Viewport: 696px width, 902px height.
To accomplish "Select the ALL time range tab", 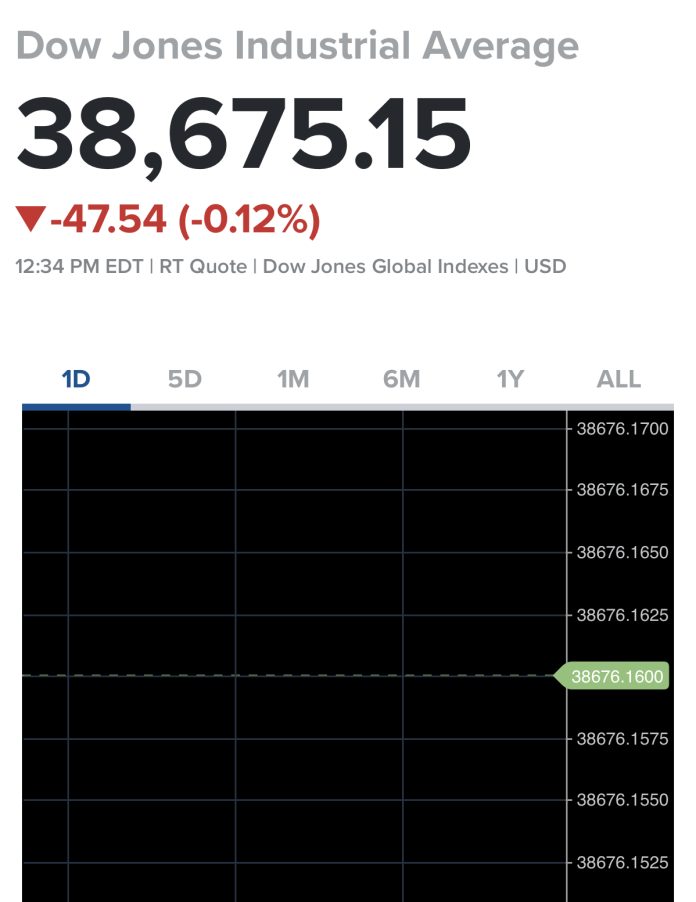I will point(618,380).
